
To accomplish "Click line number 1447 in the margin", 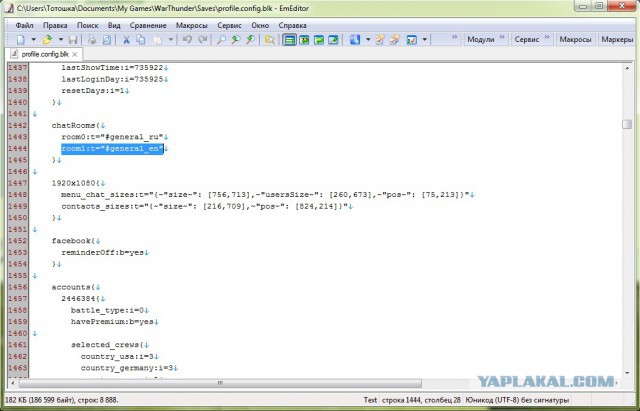I will [x=18, y=183].
